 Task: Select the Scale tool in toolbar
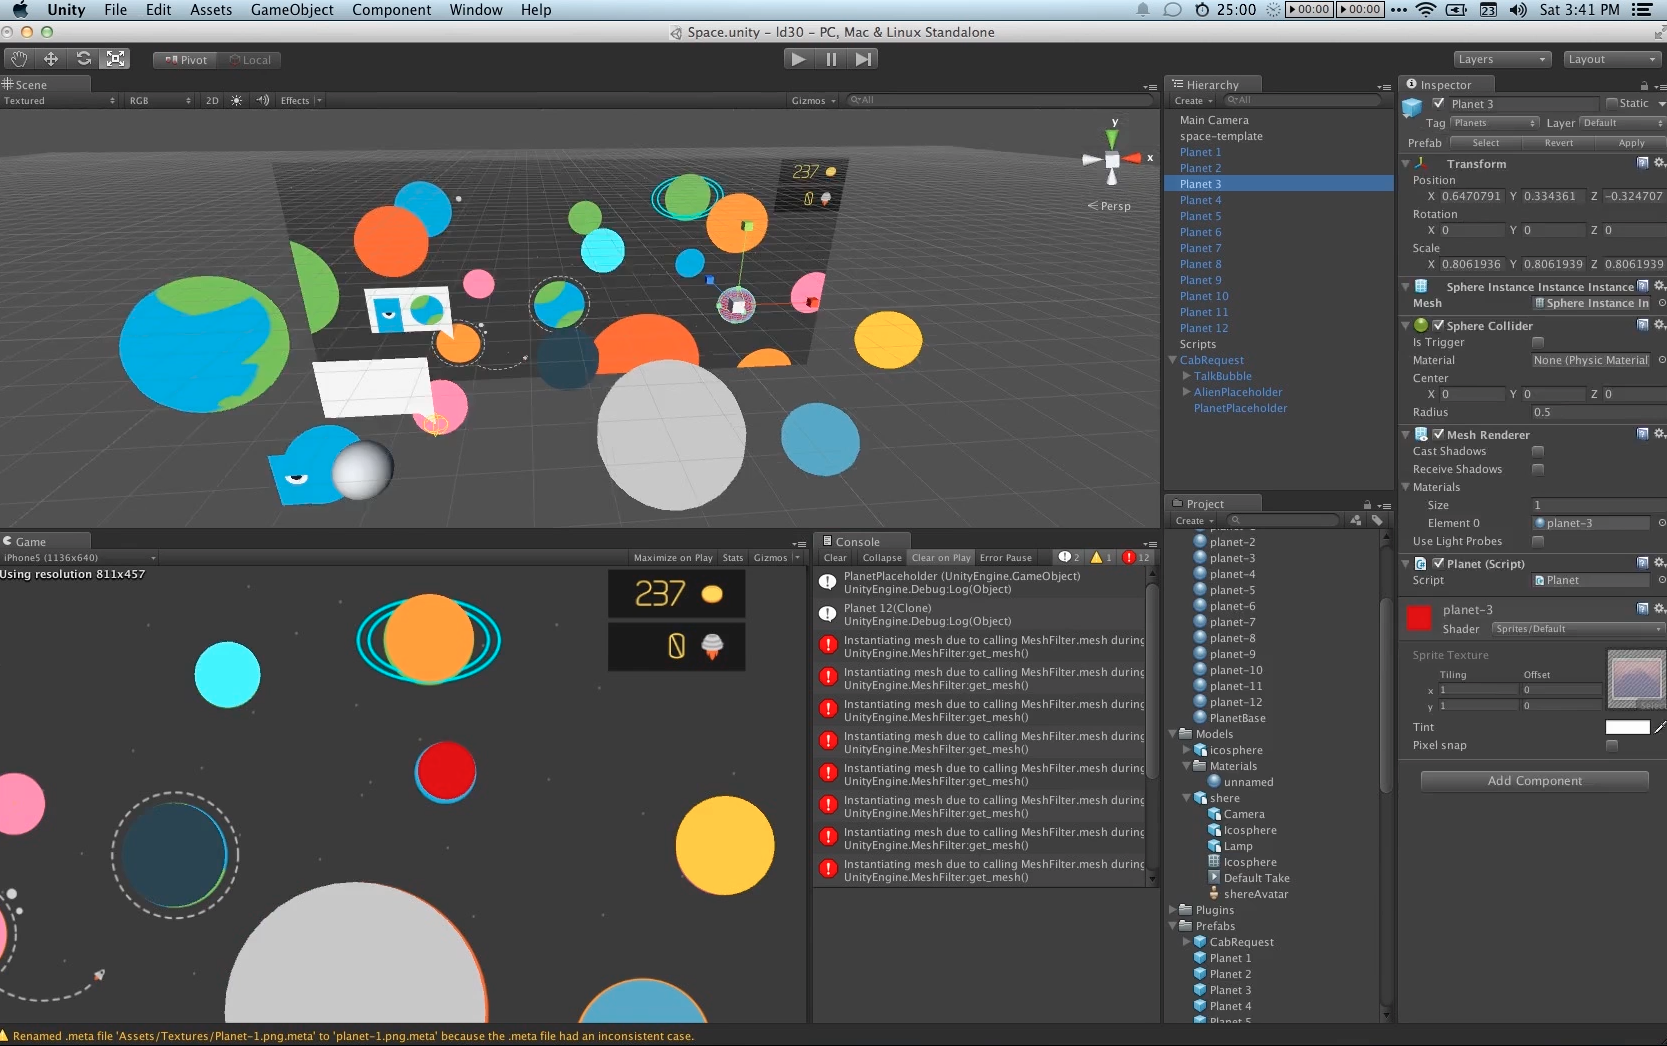point(116,59)
